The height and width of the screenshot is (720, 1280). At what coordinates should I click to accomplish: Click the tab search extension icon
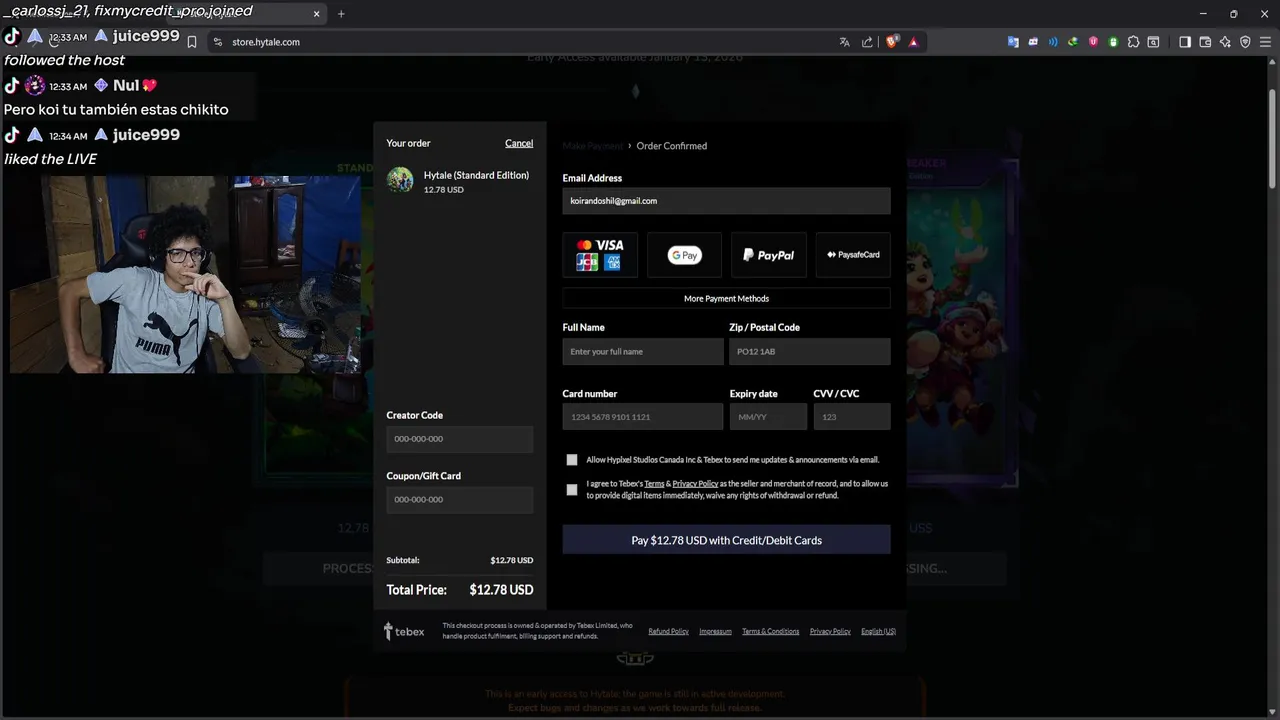[1153, 42]
